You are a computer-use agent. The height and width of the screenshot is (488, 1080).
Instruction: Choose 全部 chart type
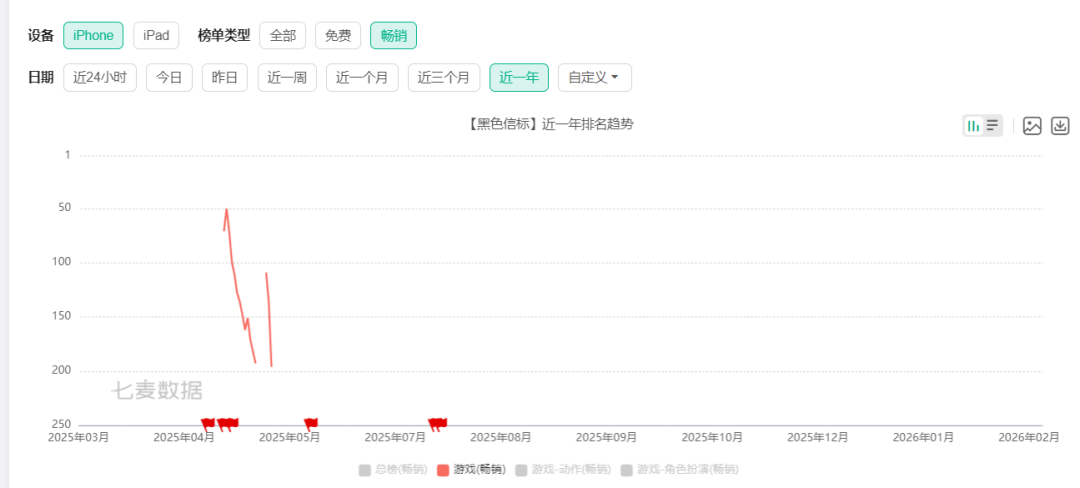(282, 35)
